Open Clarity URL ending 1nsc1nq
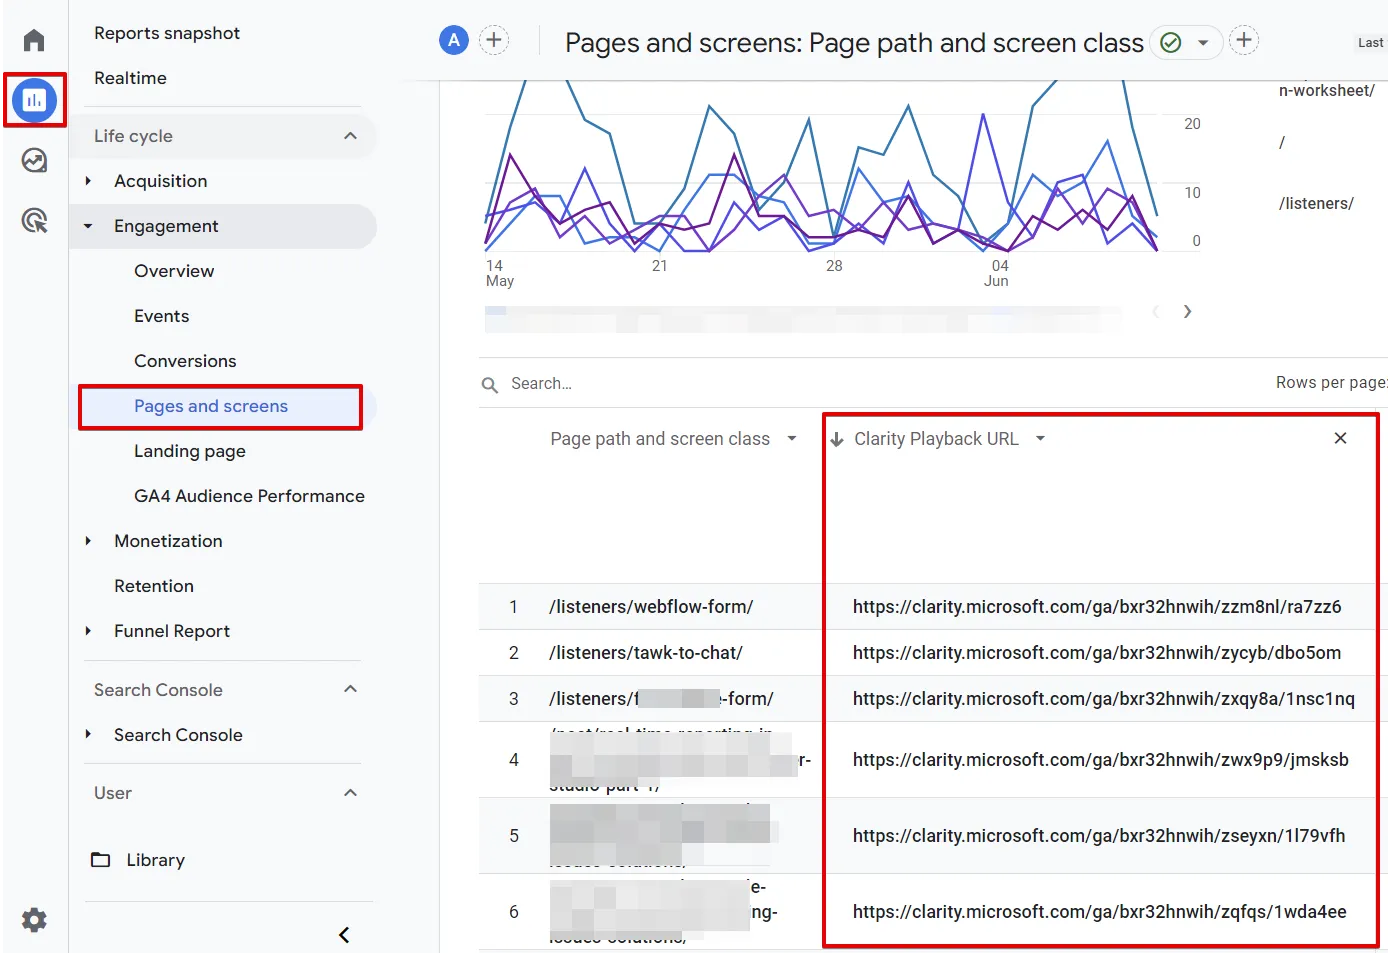The image size is (1388, 953). 1104,699
